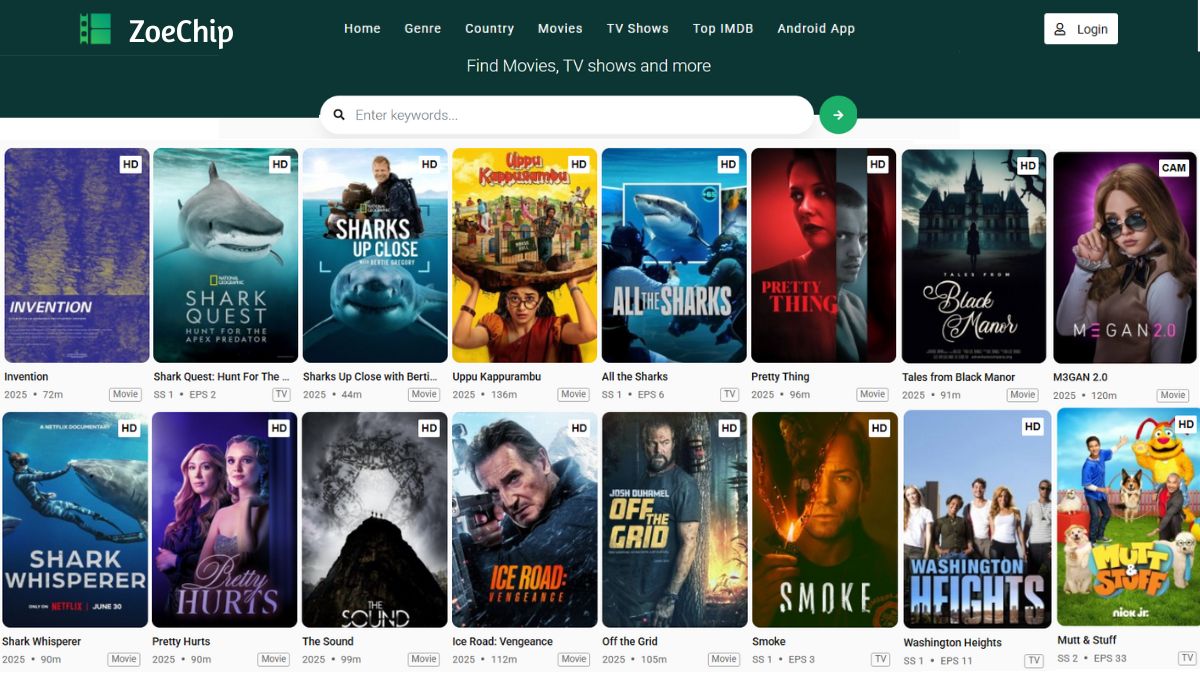Open the Washington Heights poster
The image size is (1200, 675).
point(977,519)
